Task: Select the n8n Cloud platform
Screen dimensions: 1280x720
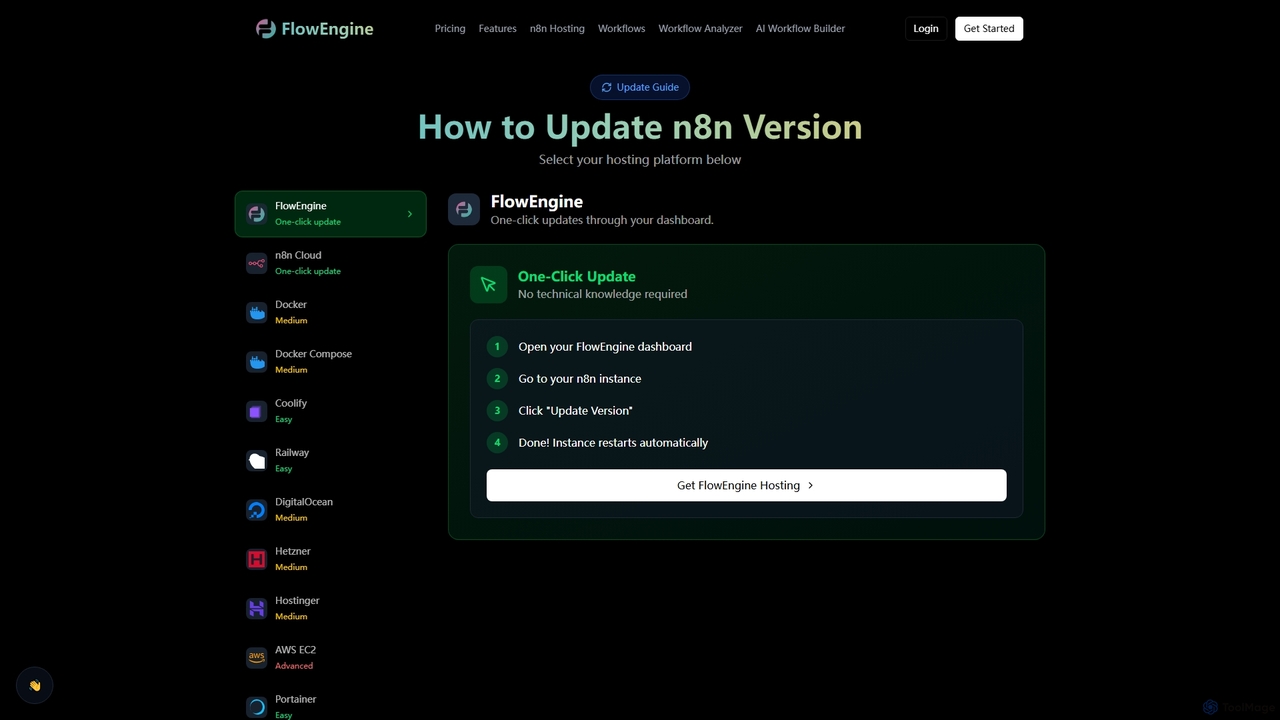Action: (330, 263)
